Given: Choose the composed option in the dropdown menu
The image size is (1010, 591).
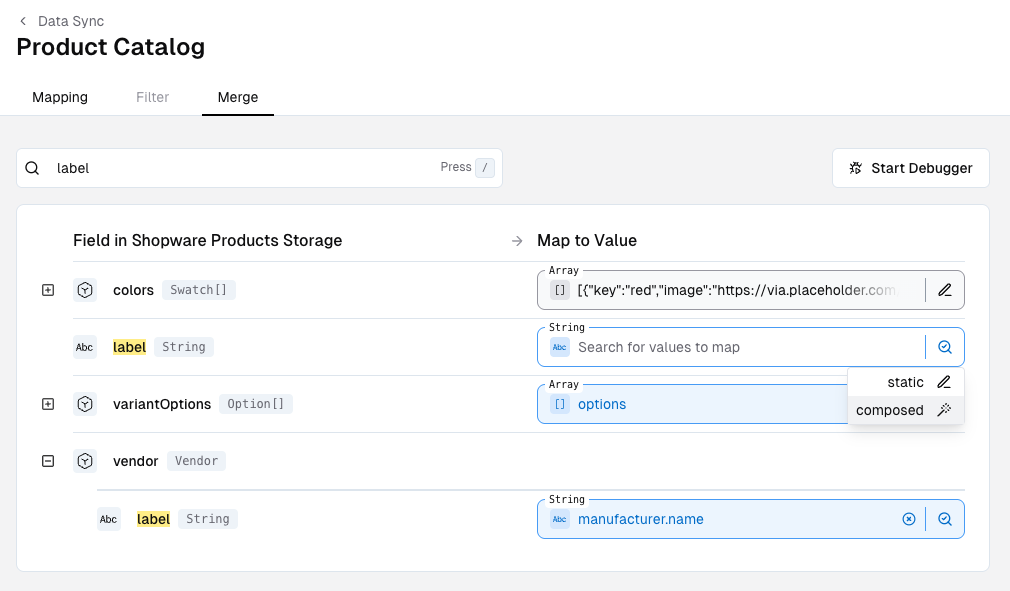Looking at the screenshot, I should (x=890, y=410).
